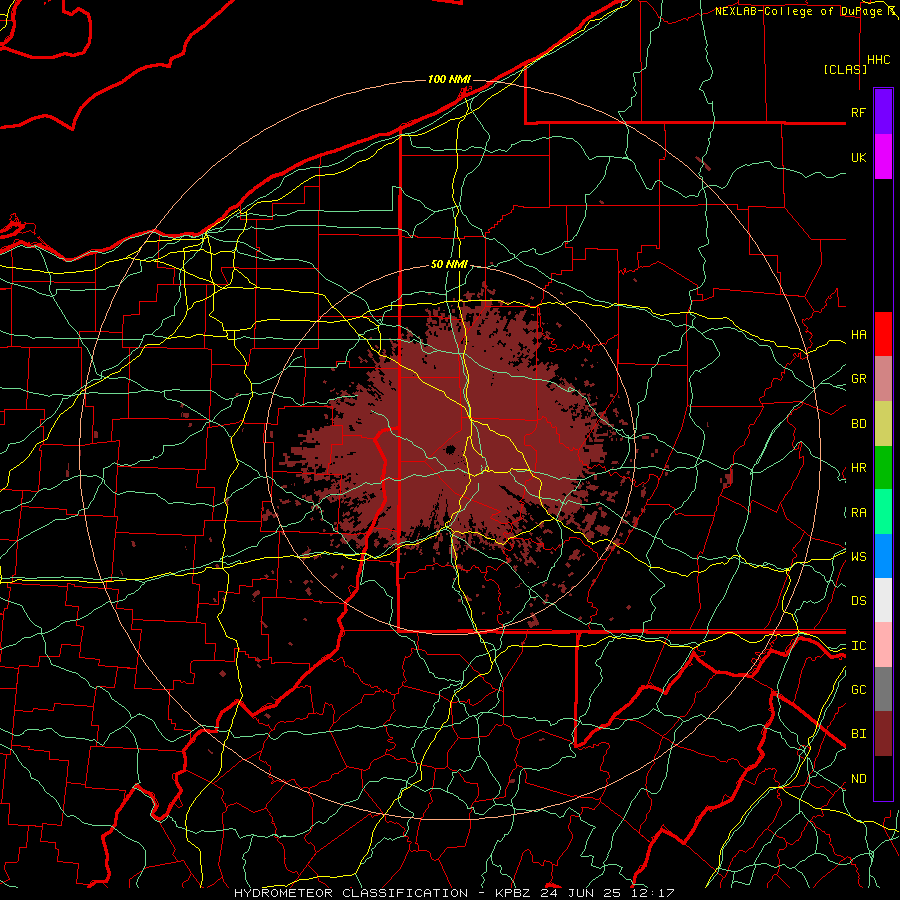Click the black radar site dot
The height and width of the screenshot is (900, 900).
(x=451, y=449)
